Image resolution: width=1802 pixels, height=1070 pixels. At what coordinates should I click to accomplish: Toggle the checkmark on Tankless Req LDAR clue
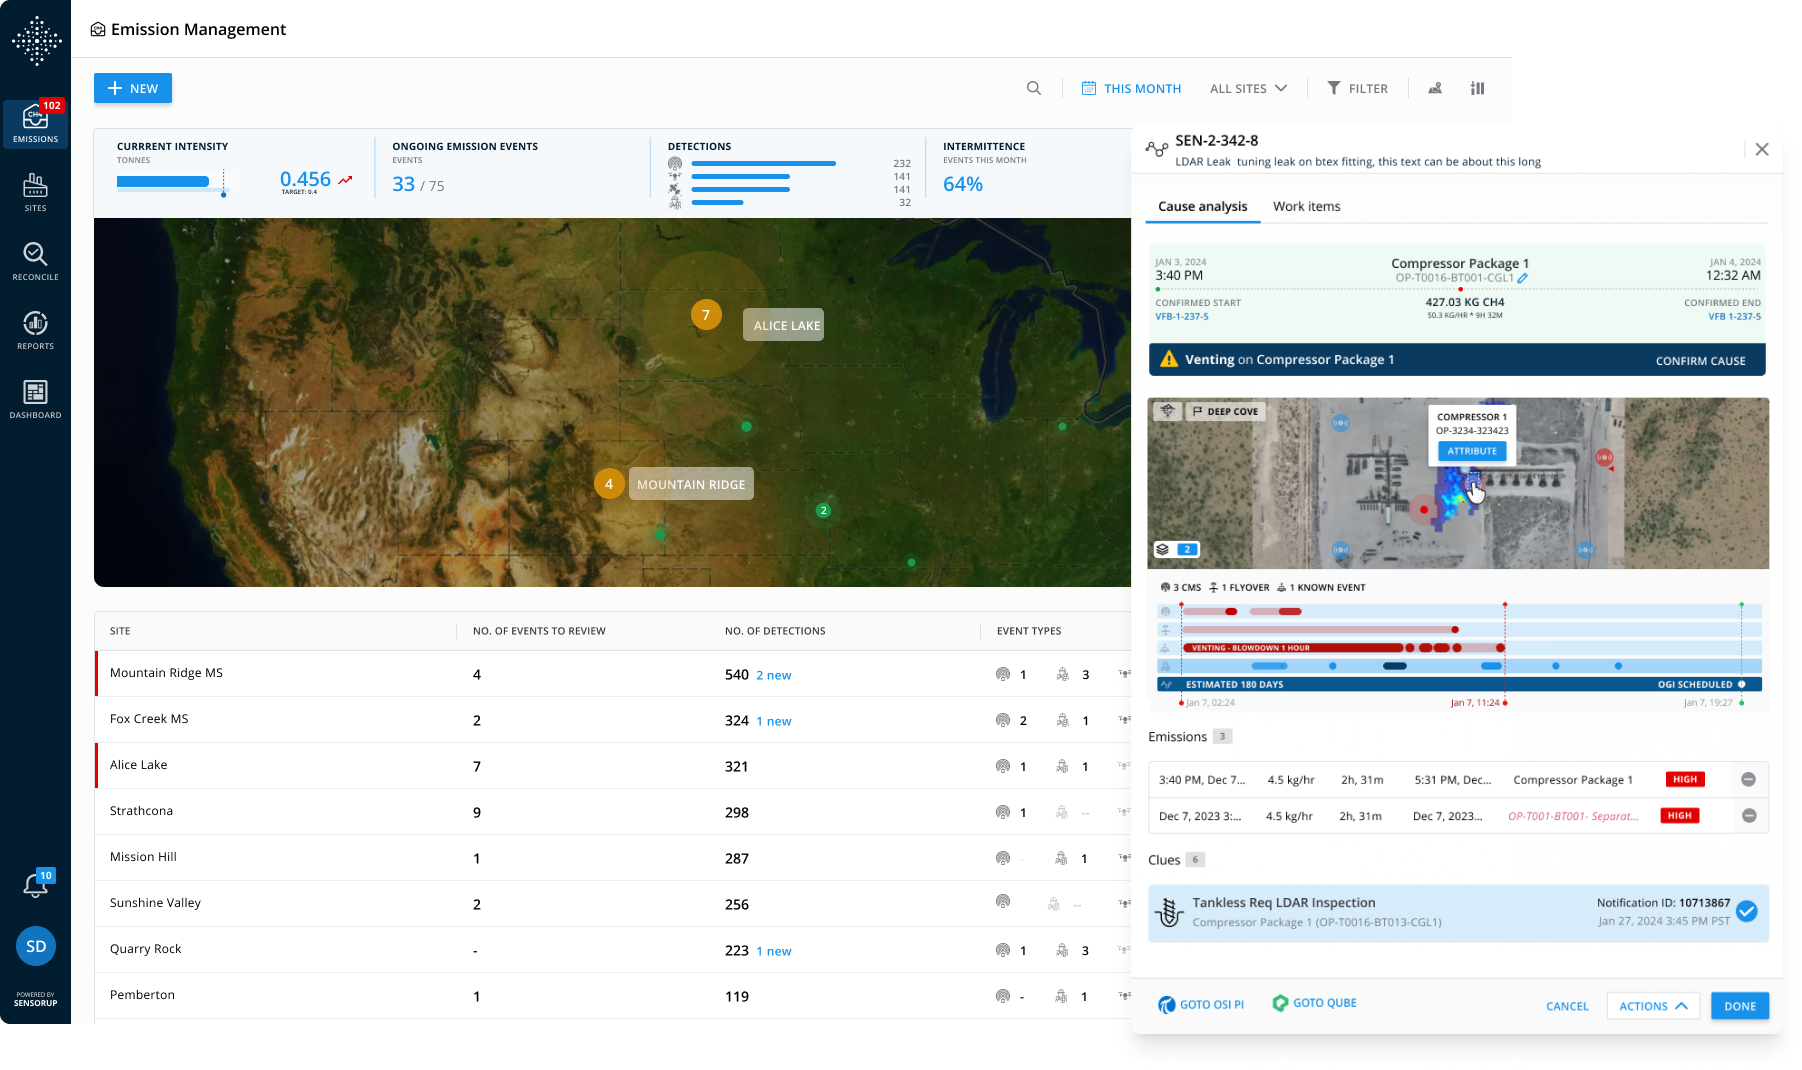pos(1746,911)
